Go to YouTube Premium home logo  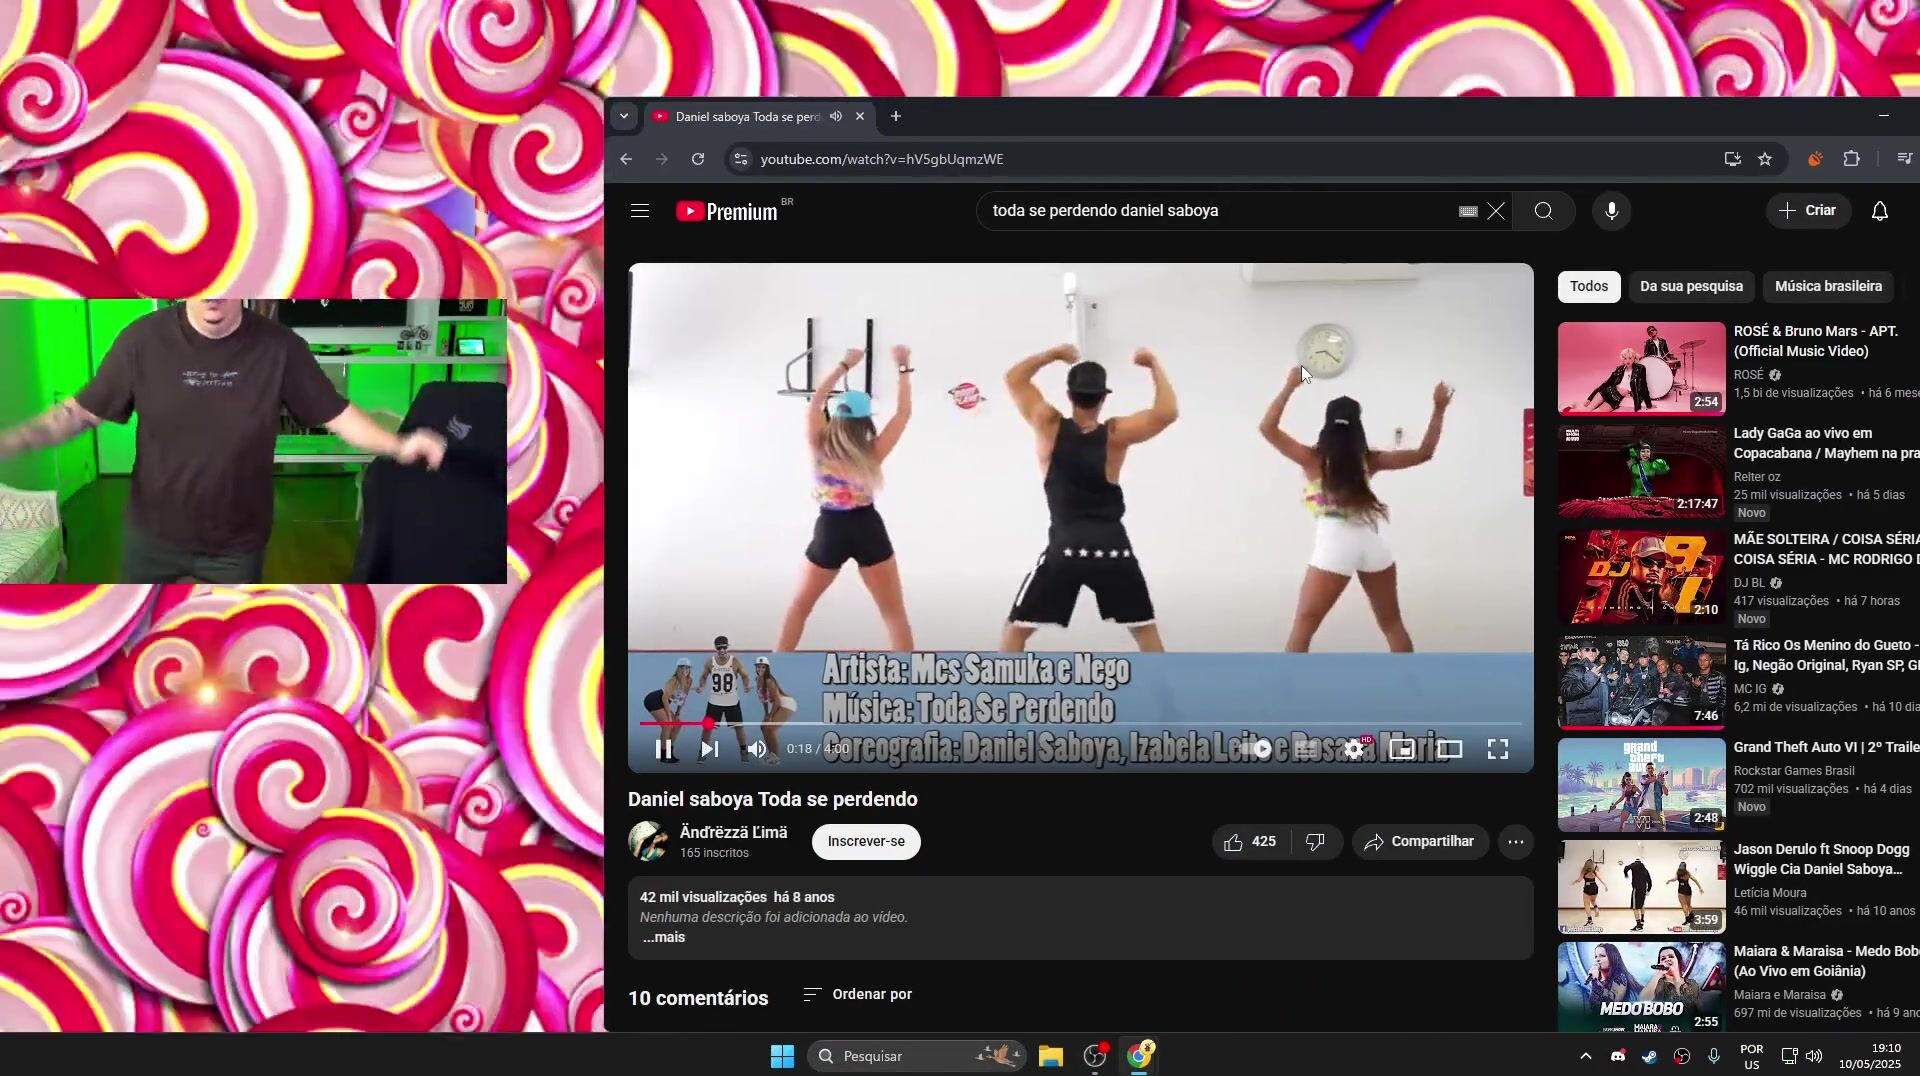(x=727, y=211)
